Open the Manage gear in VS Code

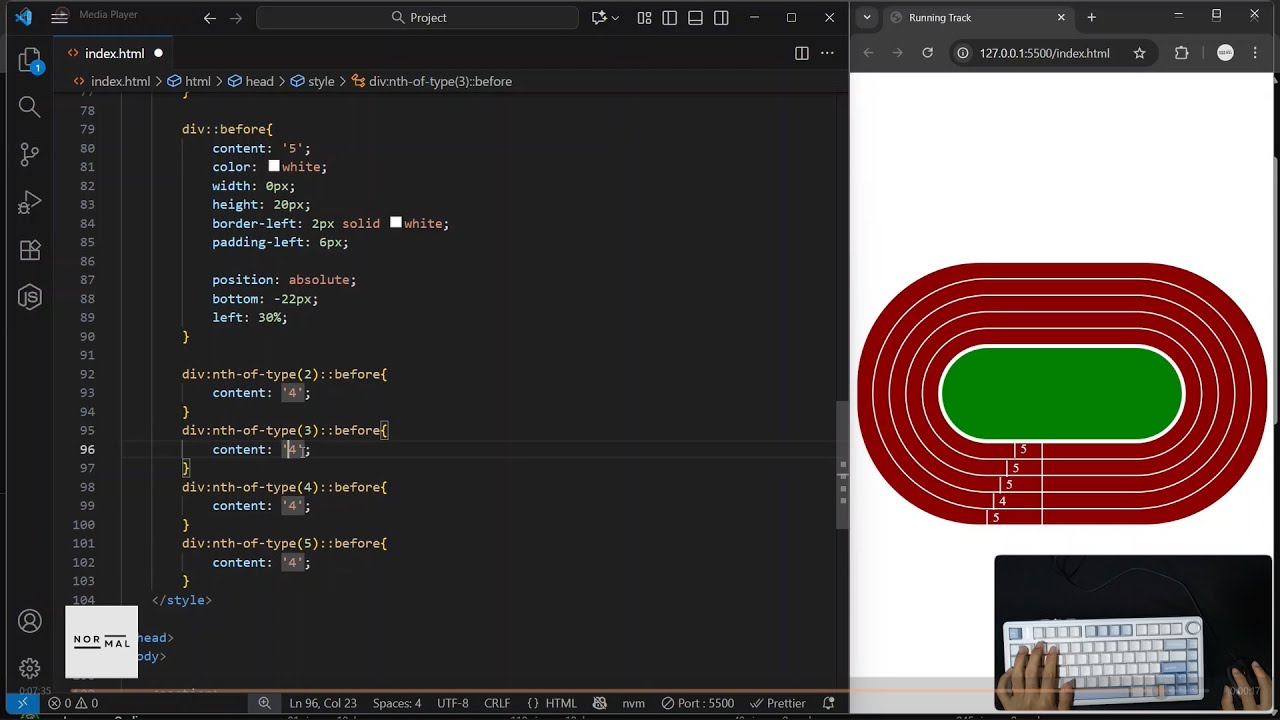click(29, 668)
